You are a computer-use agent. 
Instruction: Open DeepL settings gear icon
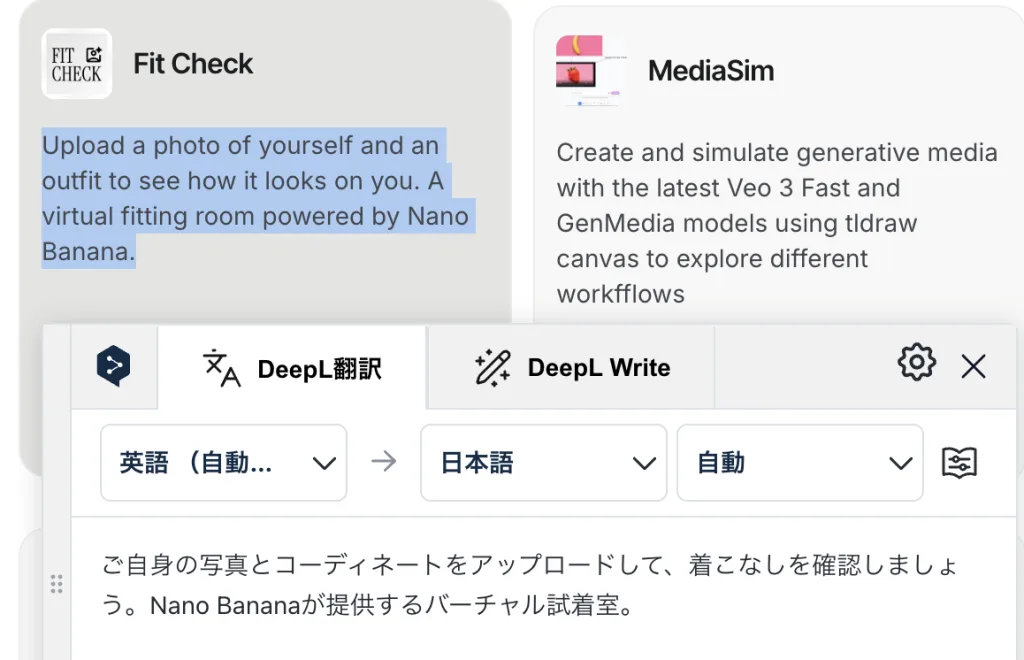click(917, 362)
